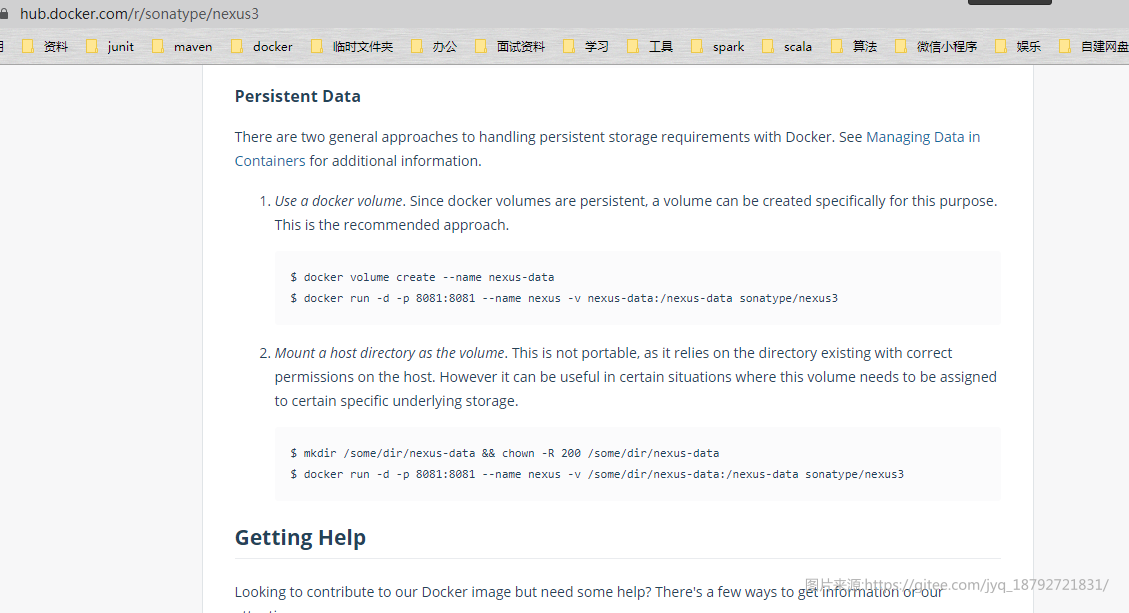1129x613 pixels.
Task: Open the 资料 bookmark folder
Action: coord(45,47)
